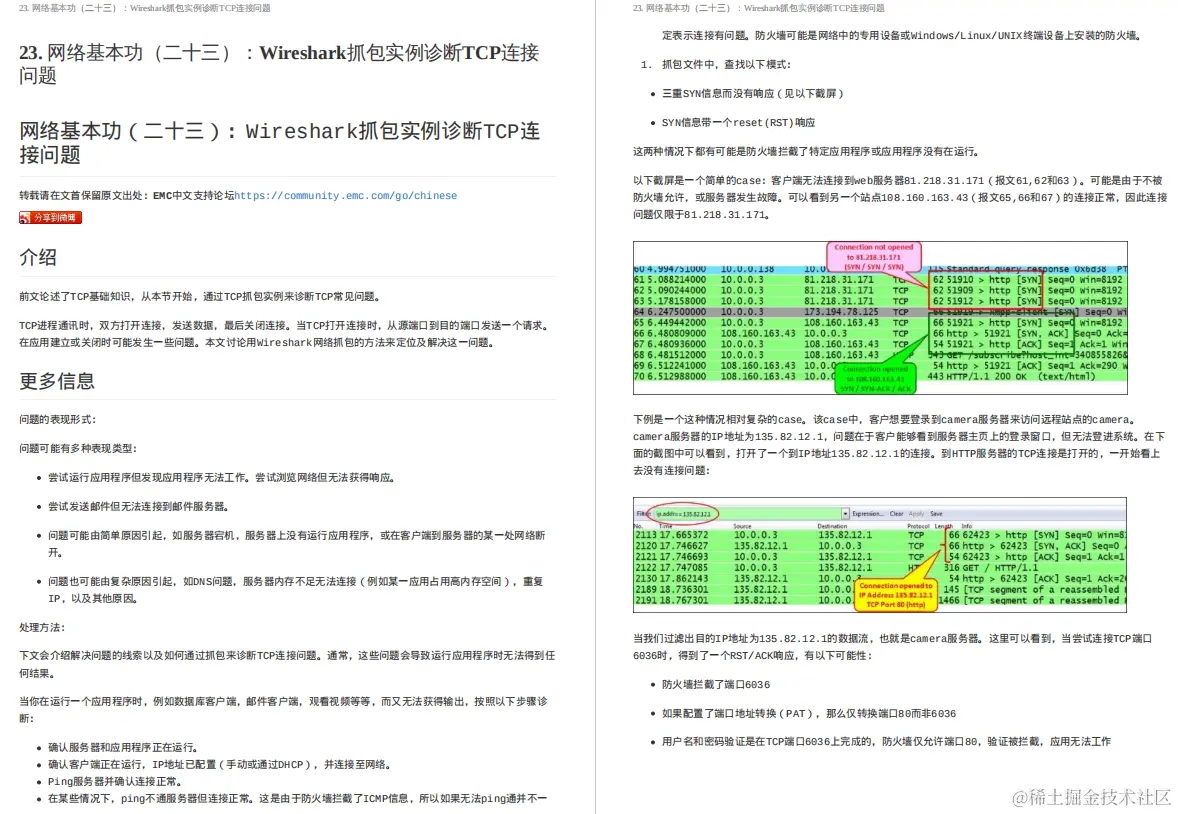Sort packets by the Destination column
This screenshot has height=814, width=1178.
click(x=833, y=526)
